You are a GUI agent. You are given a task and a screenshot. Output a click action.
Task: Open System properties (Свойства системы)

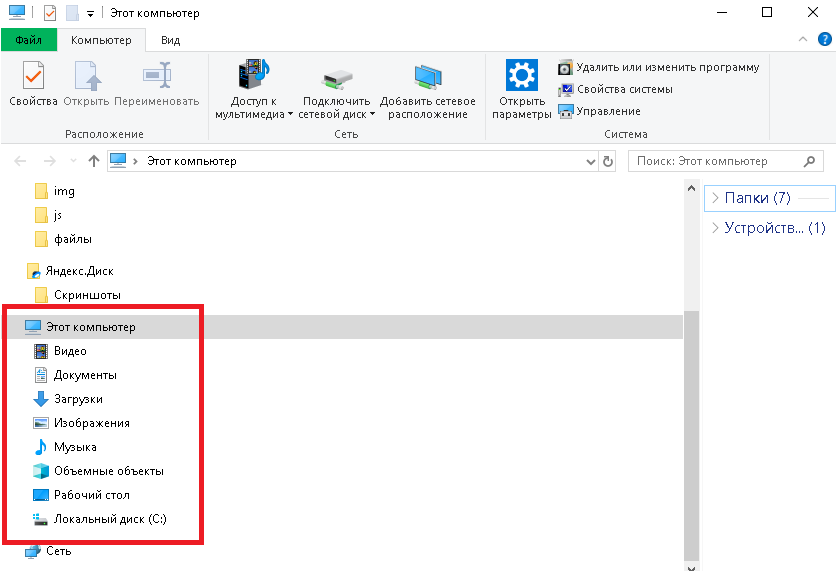[x=615, y=89]
